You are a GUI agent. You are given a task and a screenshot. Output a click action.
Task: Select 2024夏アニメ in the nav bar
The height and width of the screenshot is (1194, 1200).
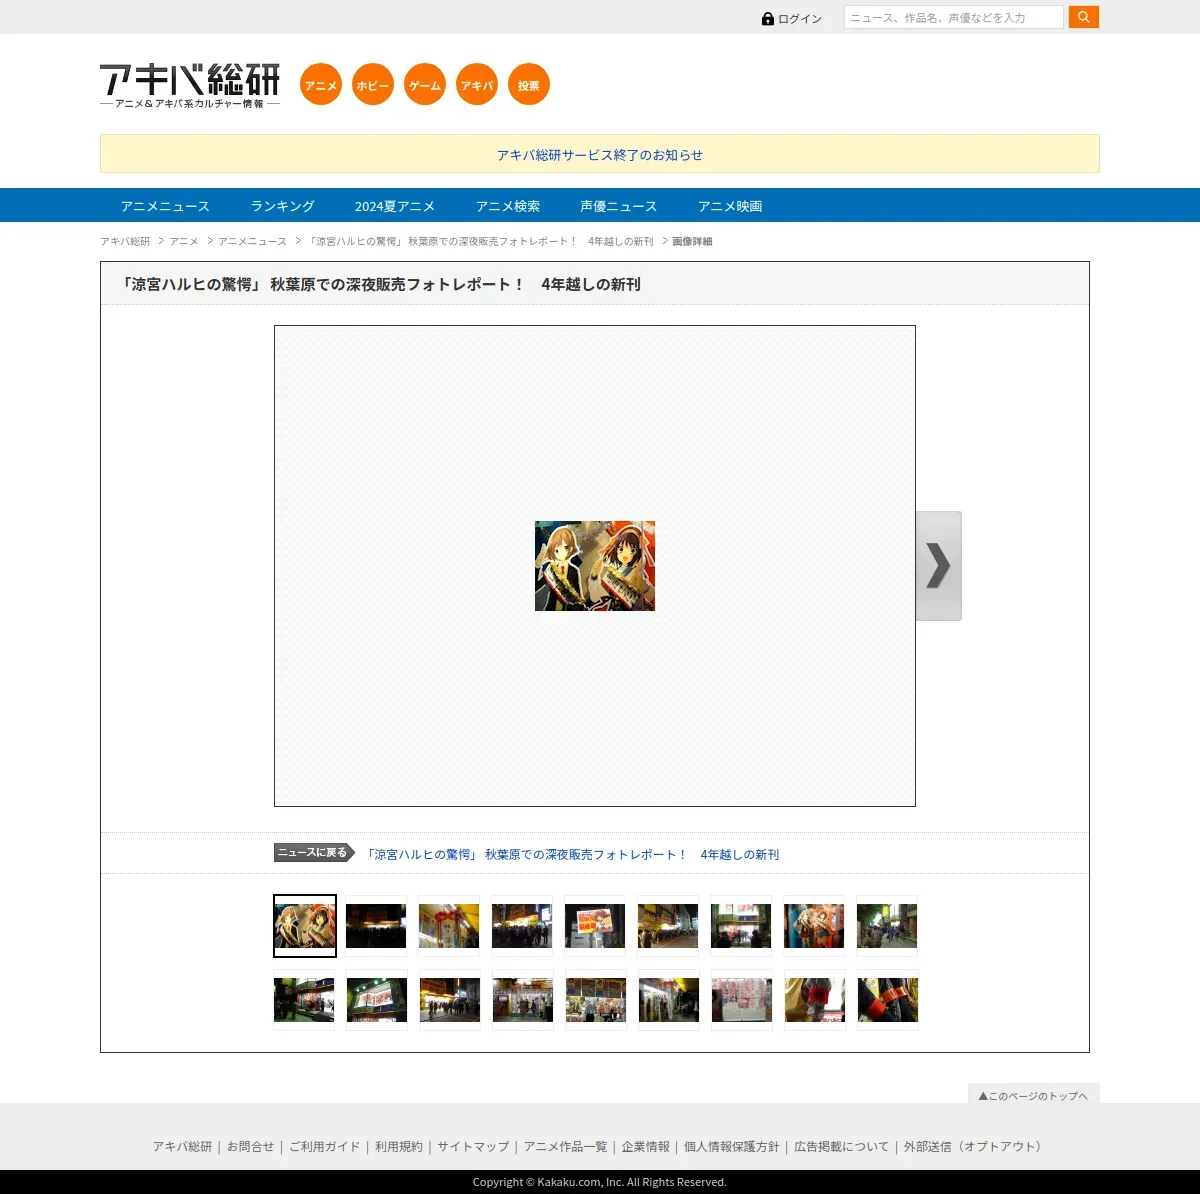coord(395,206)
